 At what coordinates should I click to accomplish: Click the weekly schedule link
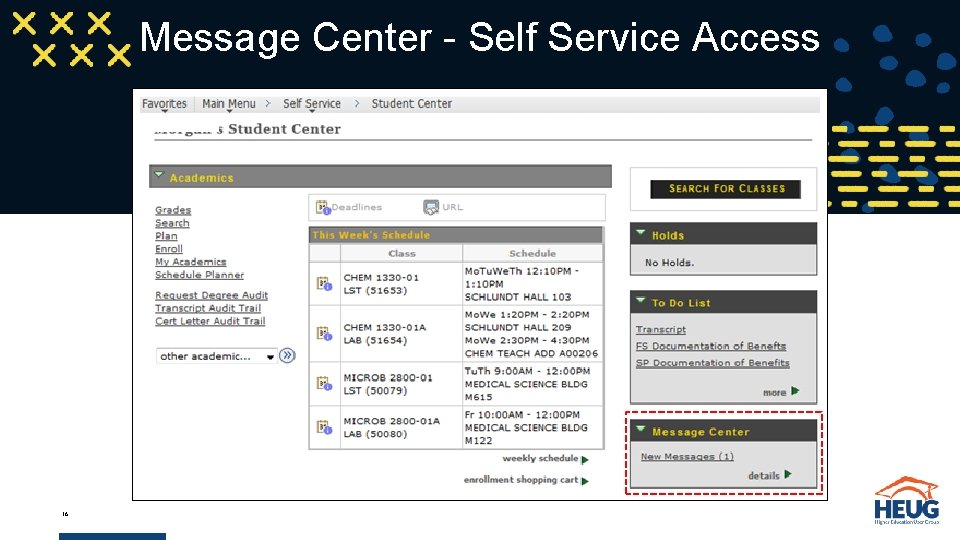tap(540, 458)
